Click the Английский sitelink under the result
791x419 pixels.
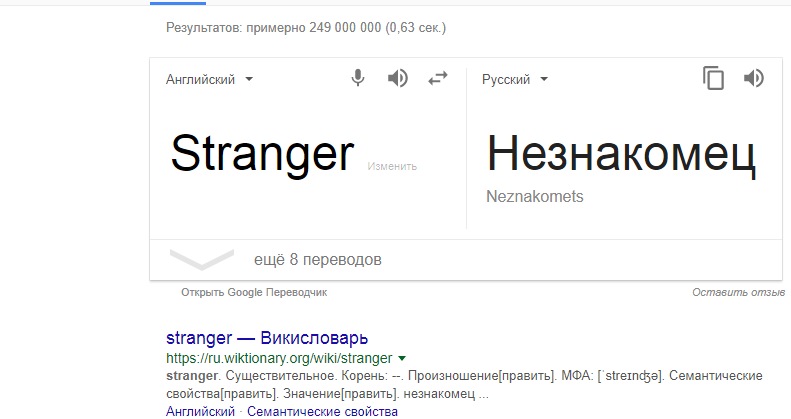[x=200, y=411]
